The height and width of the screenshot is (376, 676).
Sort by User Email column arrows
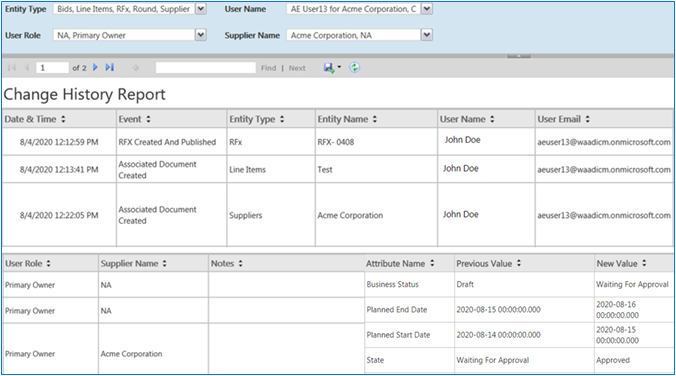coord(588,119)
